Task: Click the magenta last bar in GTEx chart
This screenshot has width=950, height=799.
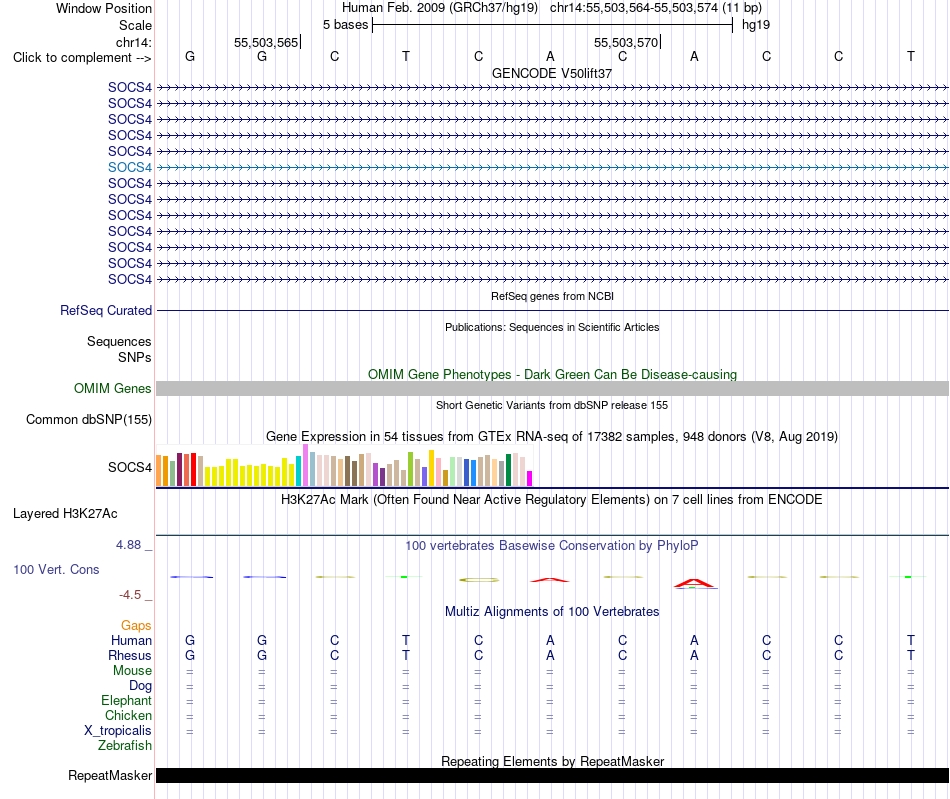Action: (x=530, y=479)
